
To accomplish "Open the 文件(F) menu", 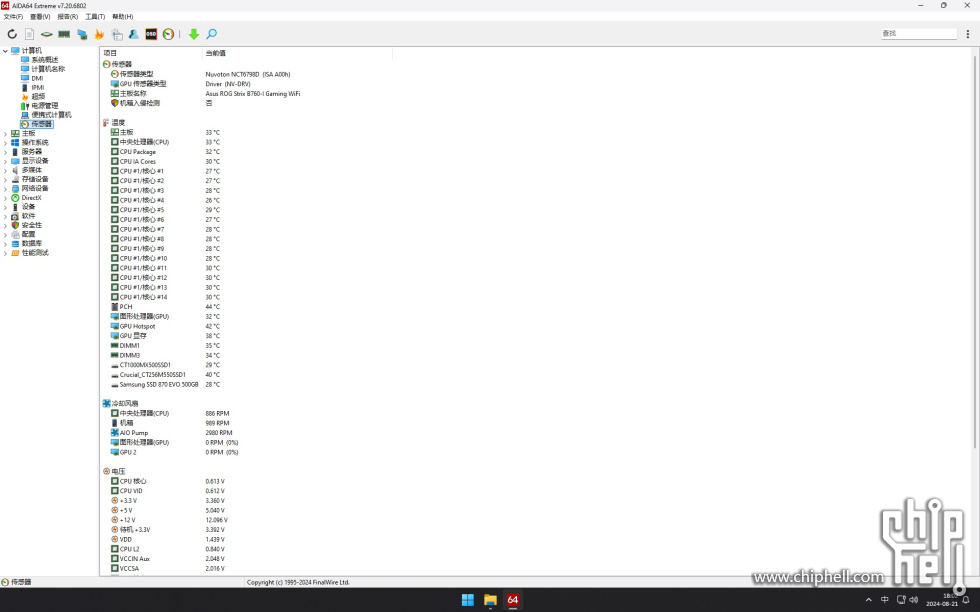I will click(x=13, y=17).
